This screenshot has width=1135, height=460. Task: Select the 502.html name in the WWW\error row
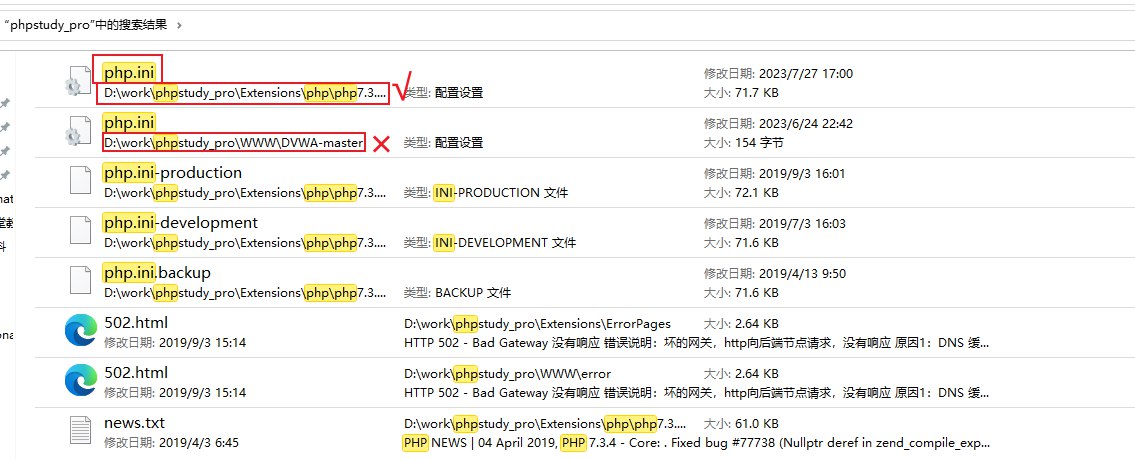point(136,372)
